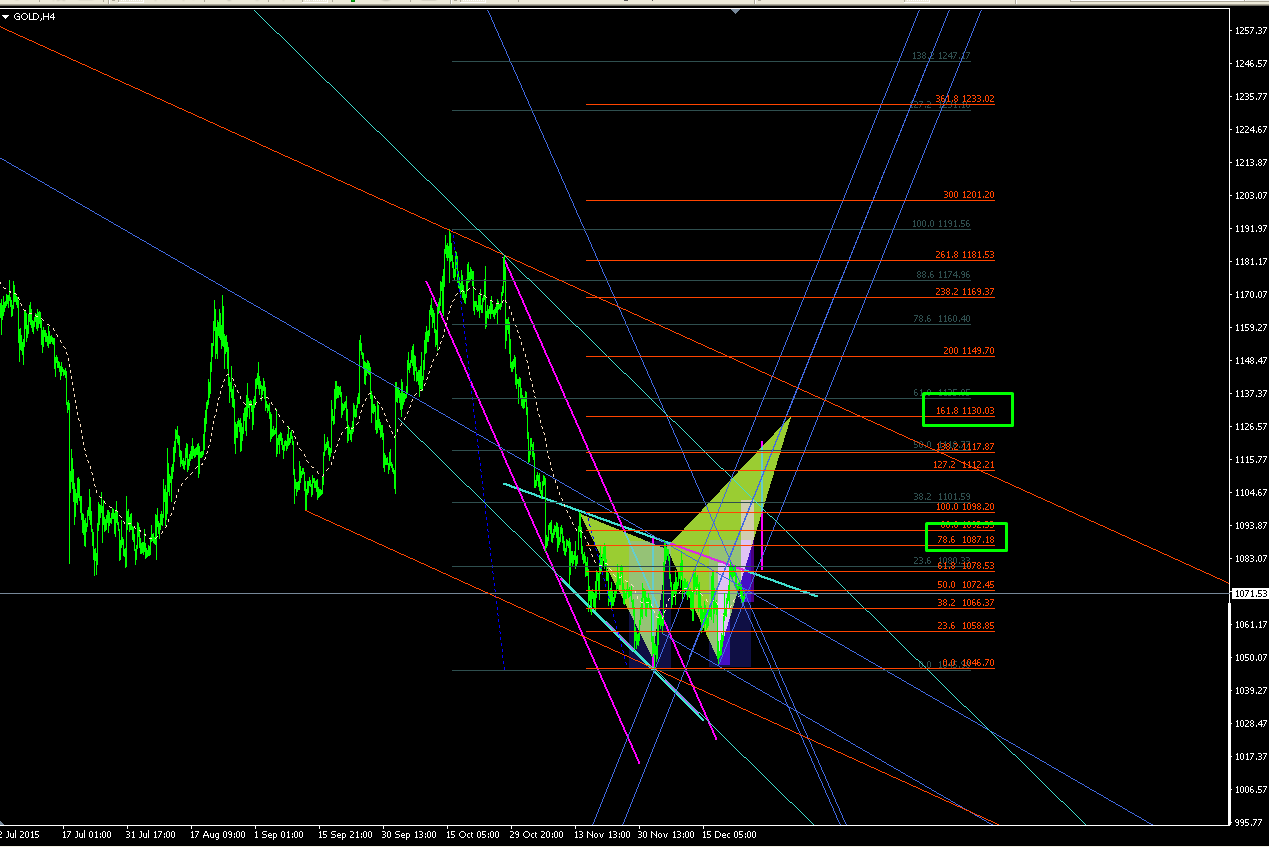This screenshot has height=848, width=1269.
Task: Select the 15 Dec 05:00 time label
Action: coord(727,833)
